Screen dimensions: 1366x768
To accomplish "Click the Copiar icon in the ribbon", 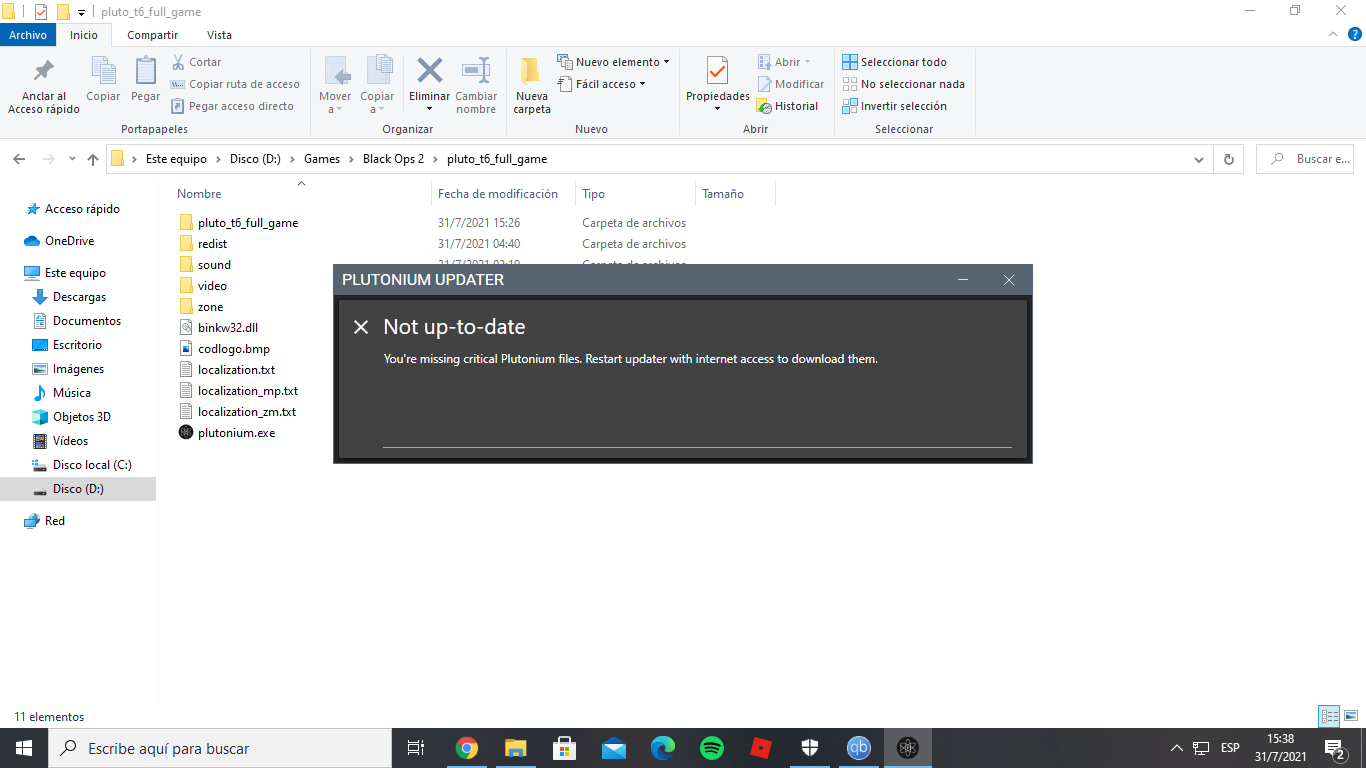I will click(x=103, y=70).
